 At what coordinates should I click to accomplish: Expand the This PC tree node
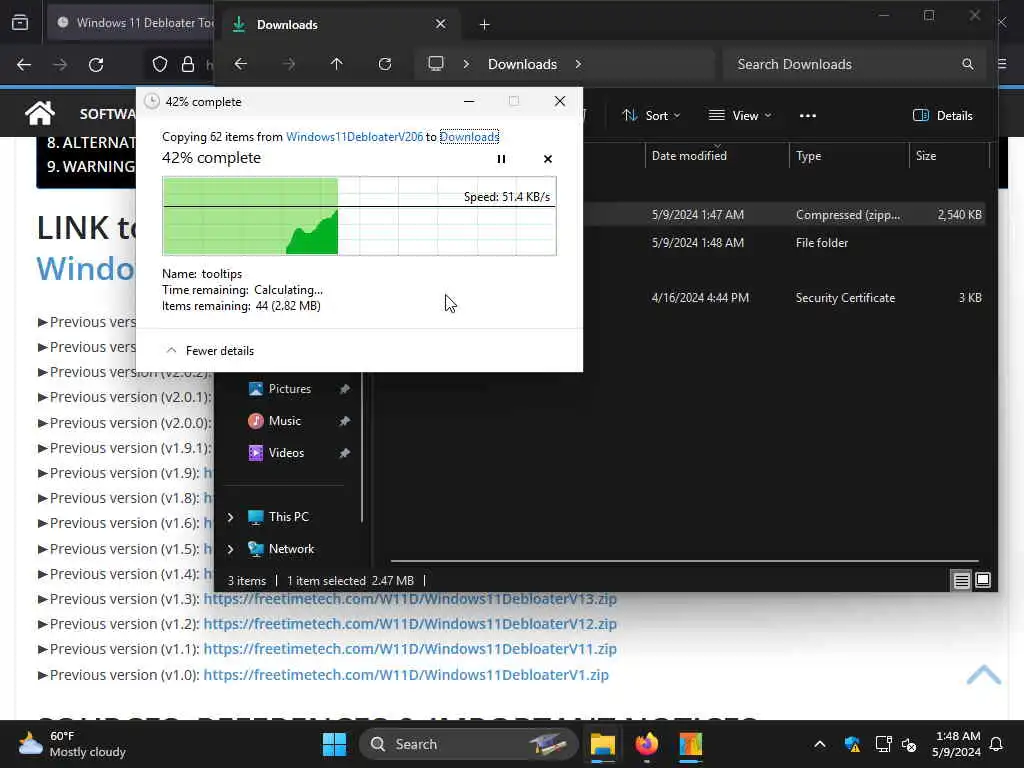pyautogui.click(x=231, y=517)
